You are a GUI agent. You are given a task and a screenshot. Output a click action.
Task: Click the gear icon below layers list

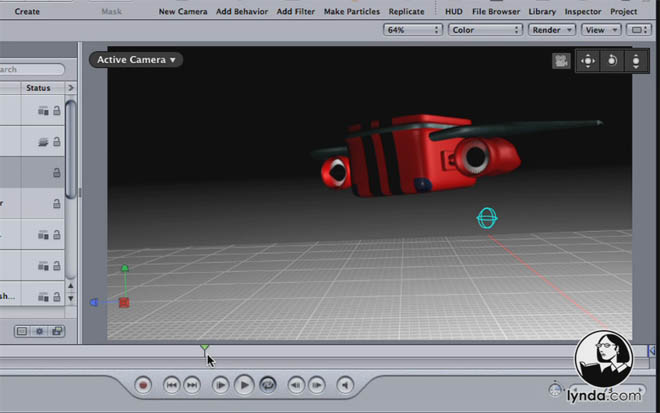click(39, 331)
